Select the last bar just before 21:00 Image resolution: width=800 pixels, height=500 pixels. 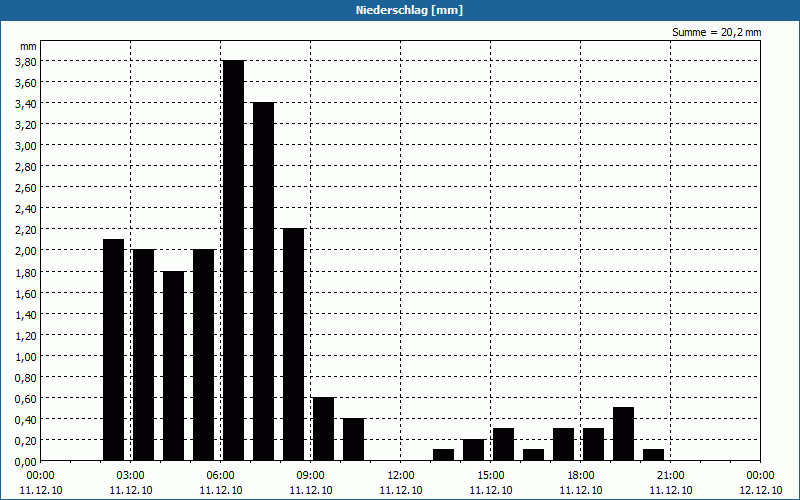(653, 455)
